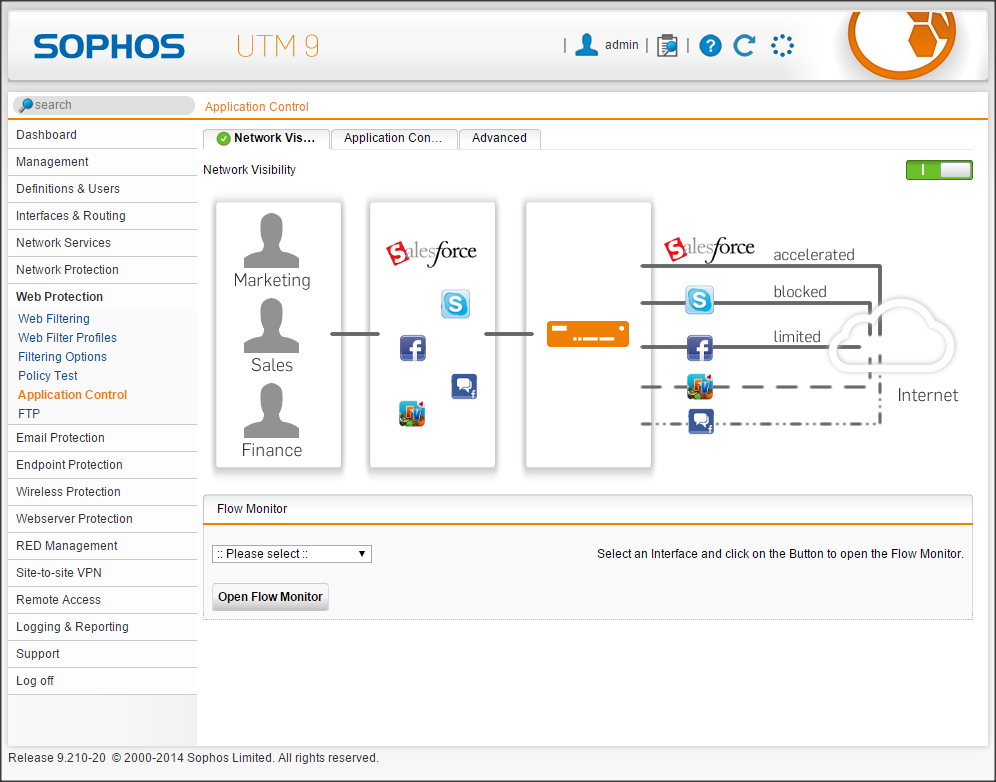
Task: Click the admin user icon in header
Action: tap(587, 45)
